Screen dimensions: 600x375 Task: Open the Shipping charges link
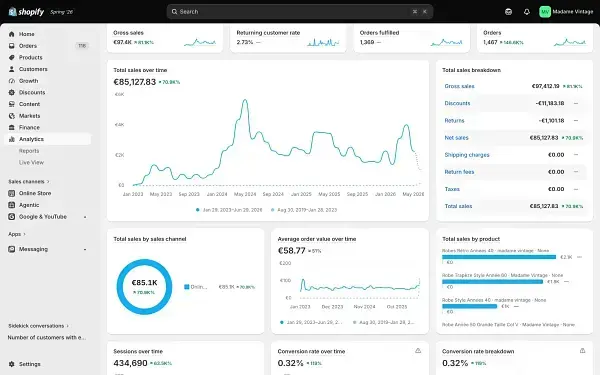(x=467, y=155)
